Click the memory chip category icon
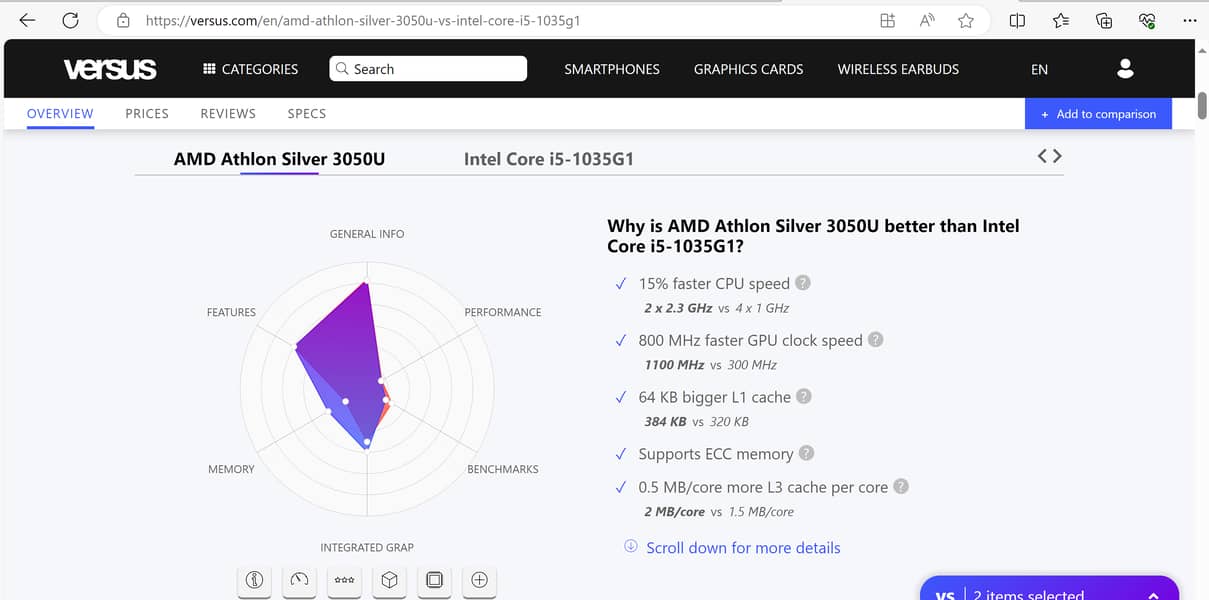This screenshot has width=1209, height=600. click(x=434, y=580)
